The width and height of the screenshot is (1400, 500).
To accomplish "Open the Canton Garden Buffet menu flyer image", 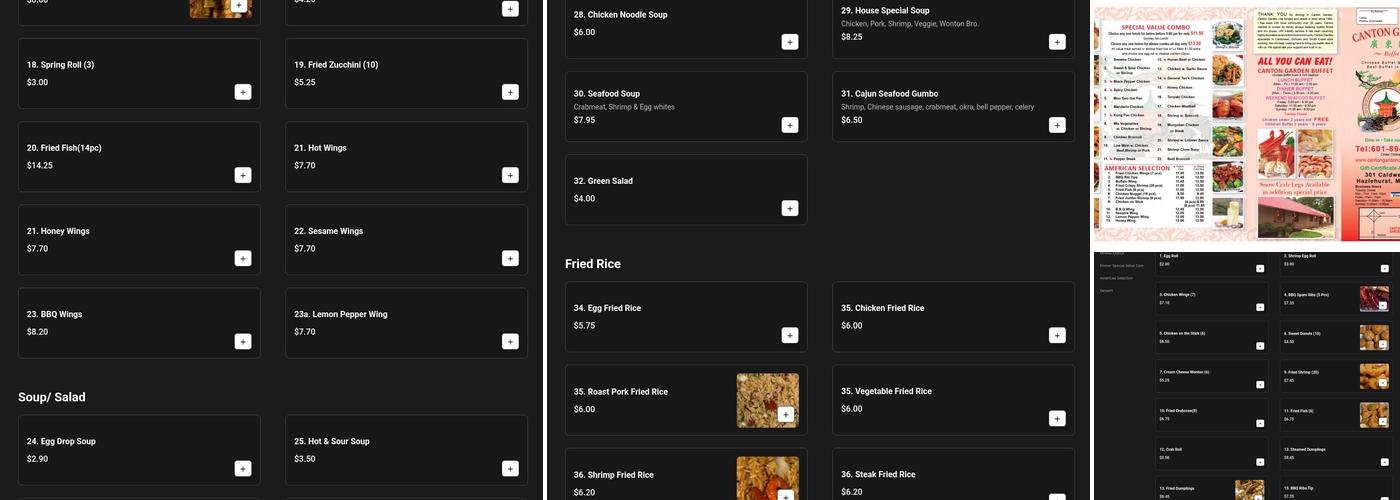I will (x=1246, y=124).
